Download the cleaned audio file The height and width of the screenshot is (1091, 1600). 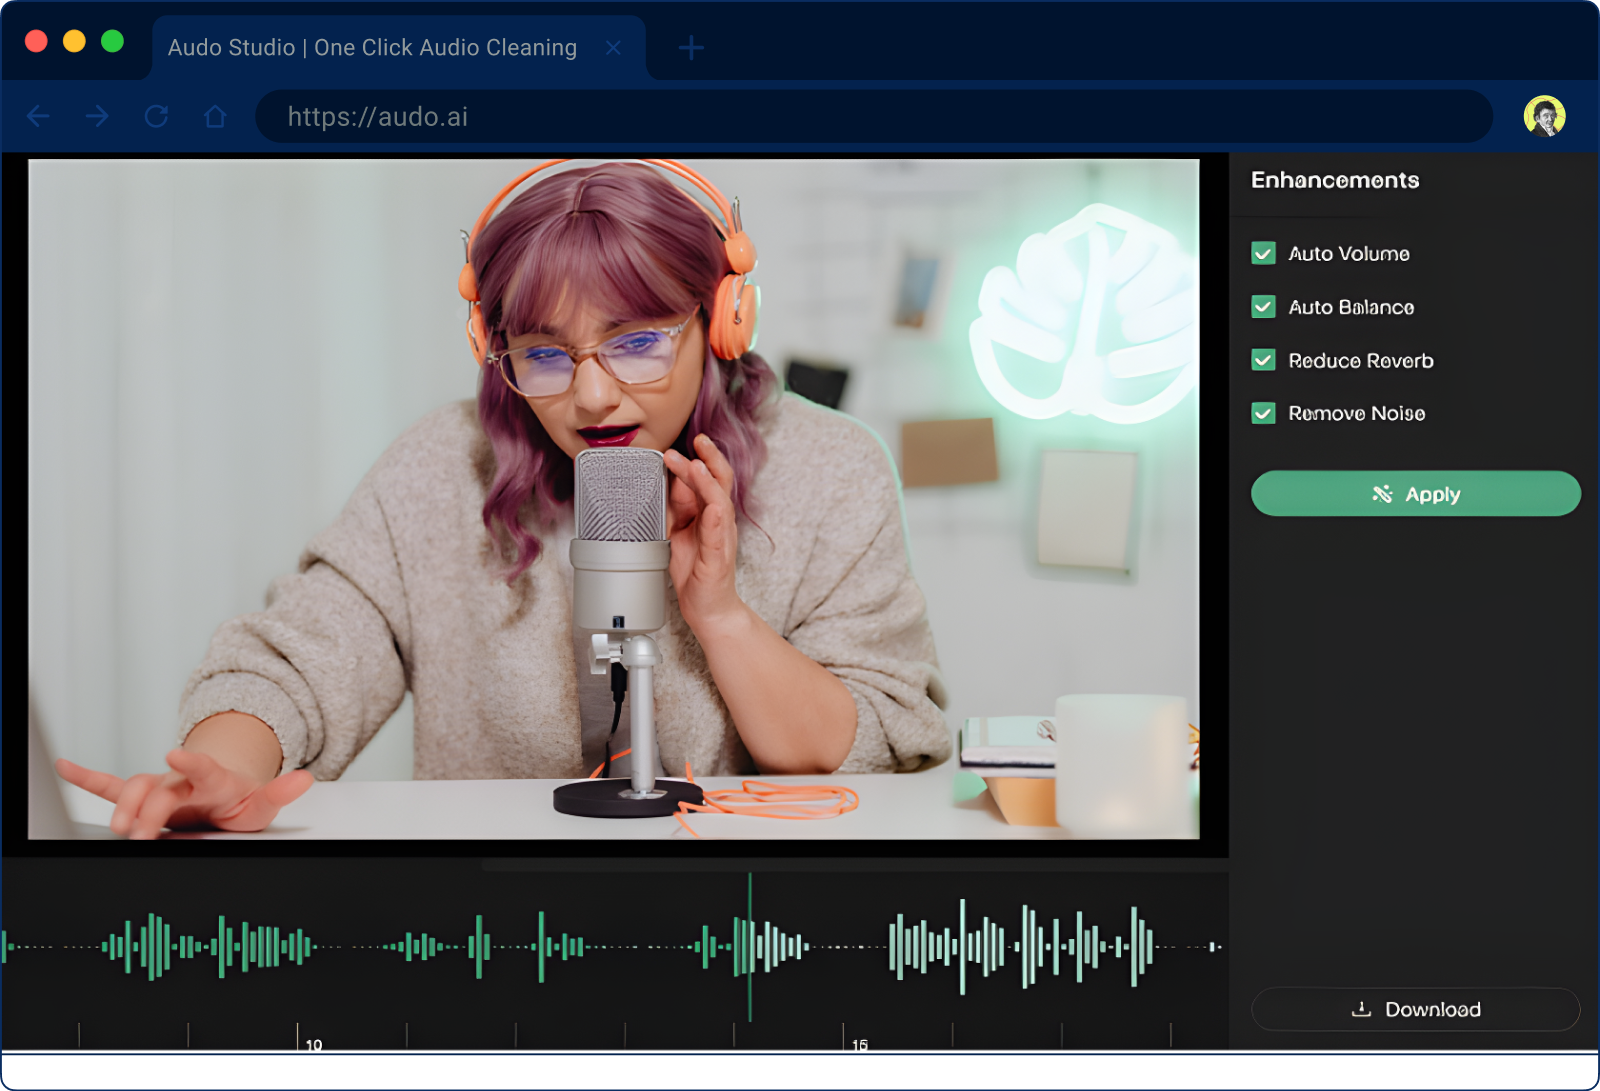pyautogui.click(x=1415, y=1009)
